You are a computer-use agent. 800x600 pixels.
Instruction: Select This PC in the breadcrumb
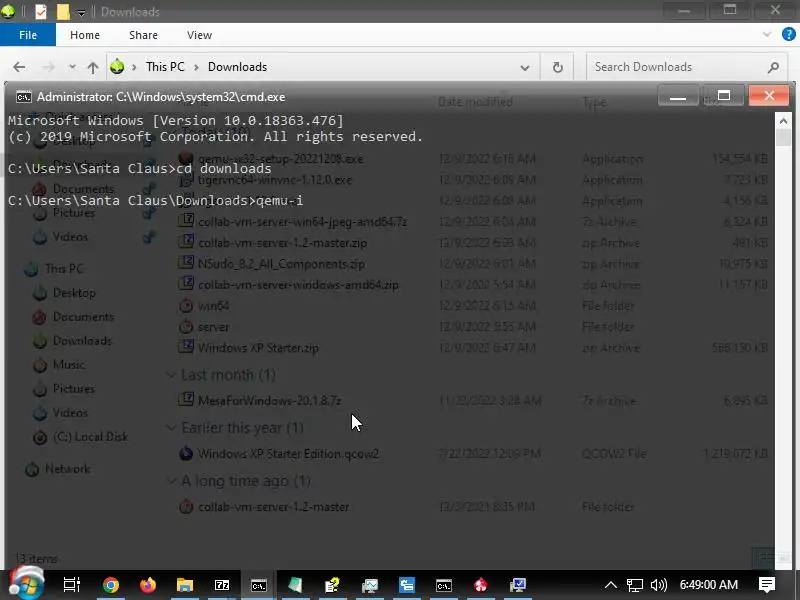pyautogui.click(x=165, y=67)
